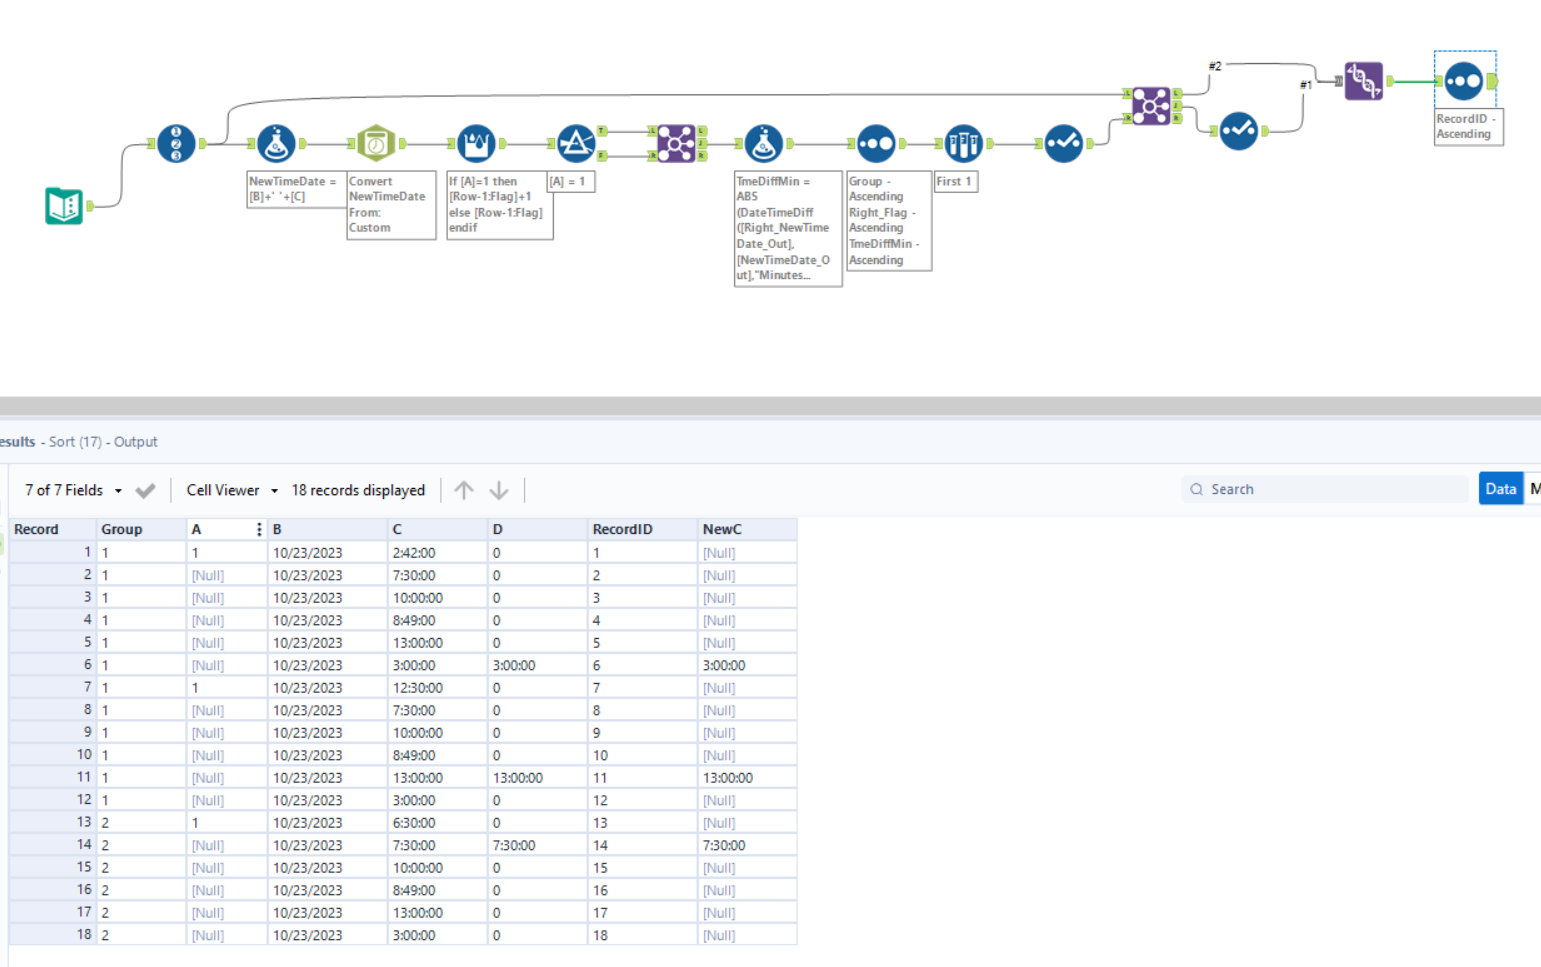Image resolution: width=1541 pixels, height=967 pixels.
Task: Click inside the results Search box
Action: 1320,489
